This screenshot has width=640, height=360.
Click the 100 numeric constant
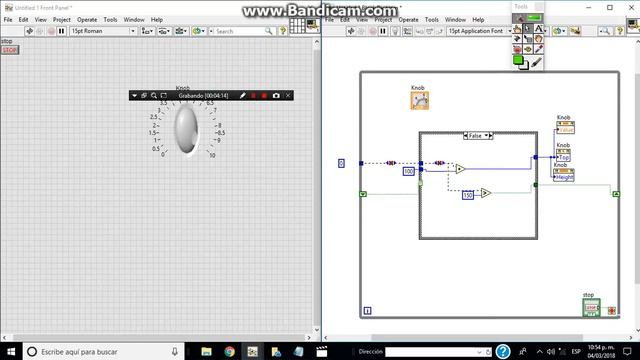409,171
